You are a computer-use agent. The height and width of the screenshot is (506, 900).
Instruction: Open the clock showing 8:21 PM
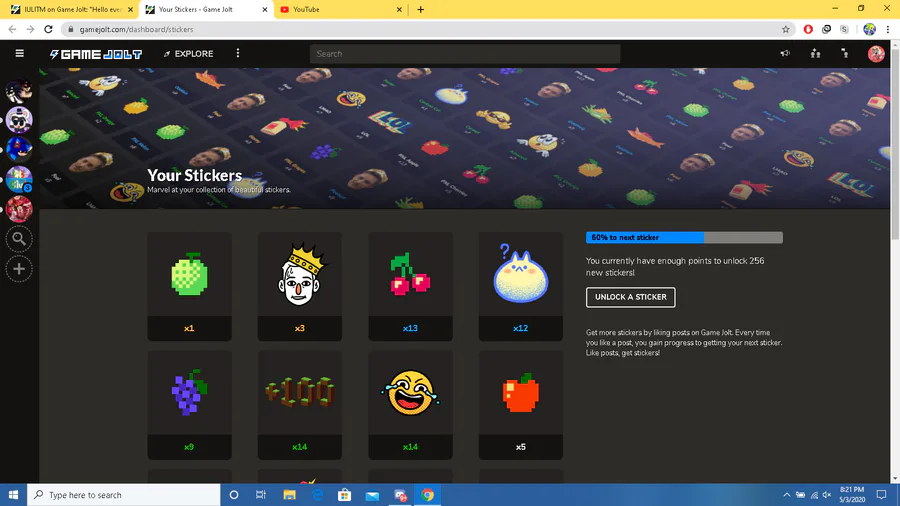click(852, 495)
